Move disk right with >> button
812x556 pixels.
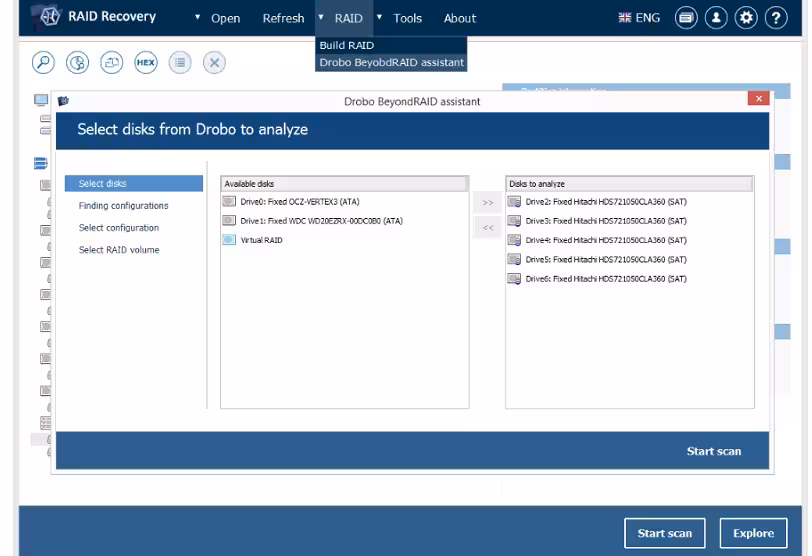[x=487, y=202]
